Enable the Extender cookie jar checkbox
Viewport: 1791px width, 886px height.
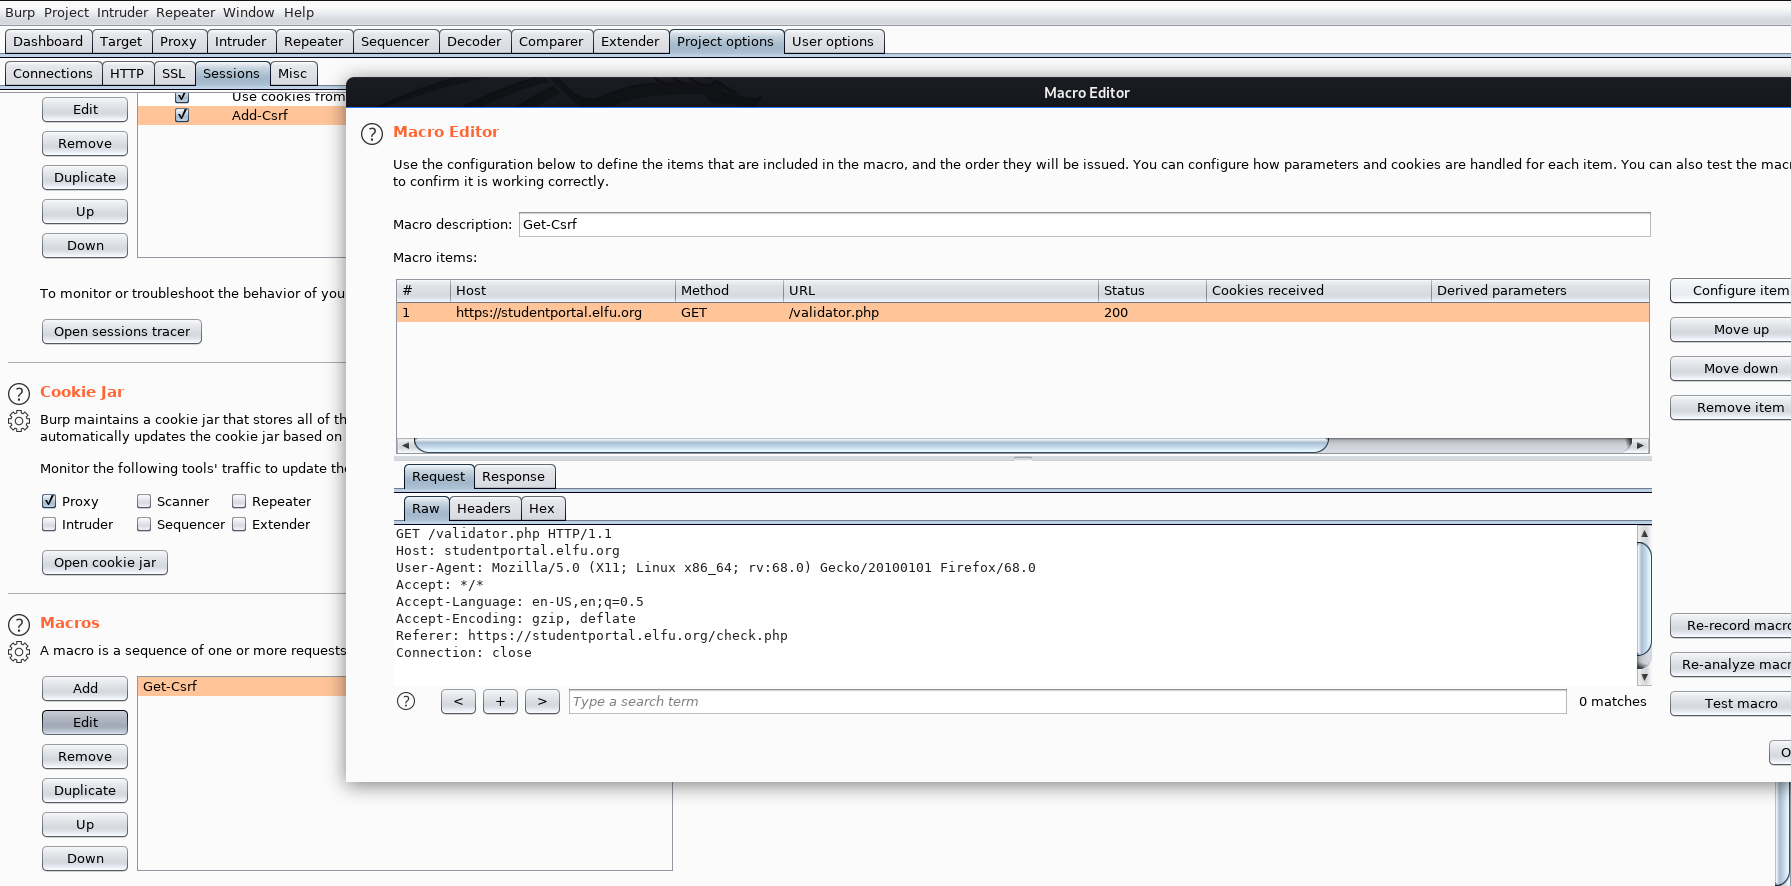pyautogui.click(x=239, y=524)
